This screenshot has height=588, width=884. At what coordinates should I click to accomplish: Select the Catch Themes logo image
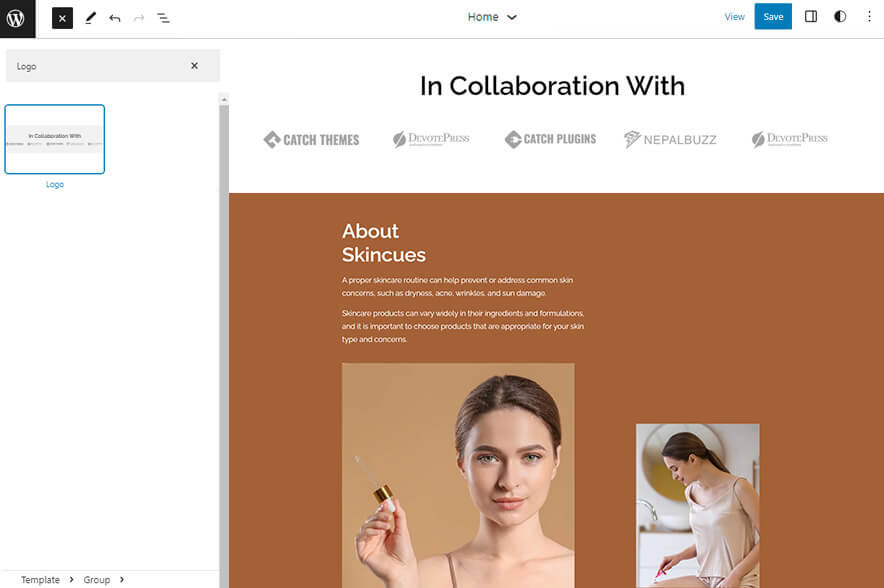311,139
